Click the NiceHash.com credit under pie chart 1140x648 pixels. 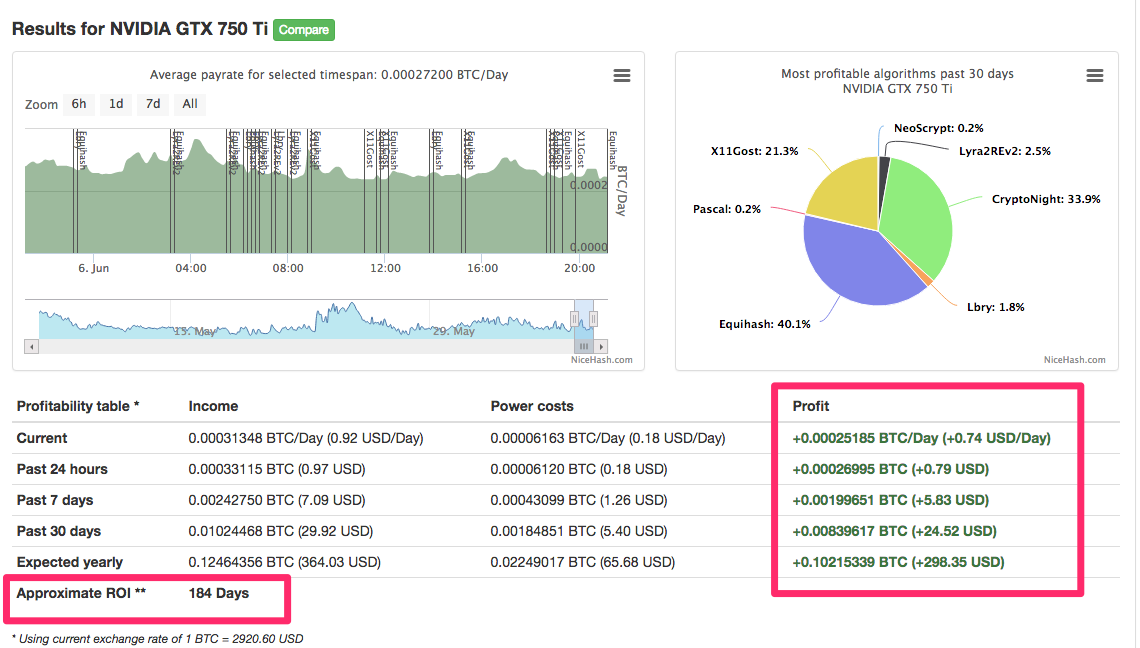coord(1074,360)
